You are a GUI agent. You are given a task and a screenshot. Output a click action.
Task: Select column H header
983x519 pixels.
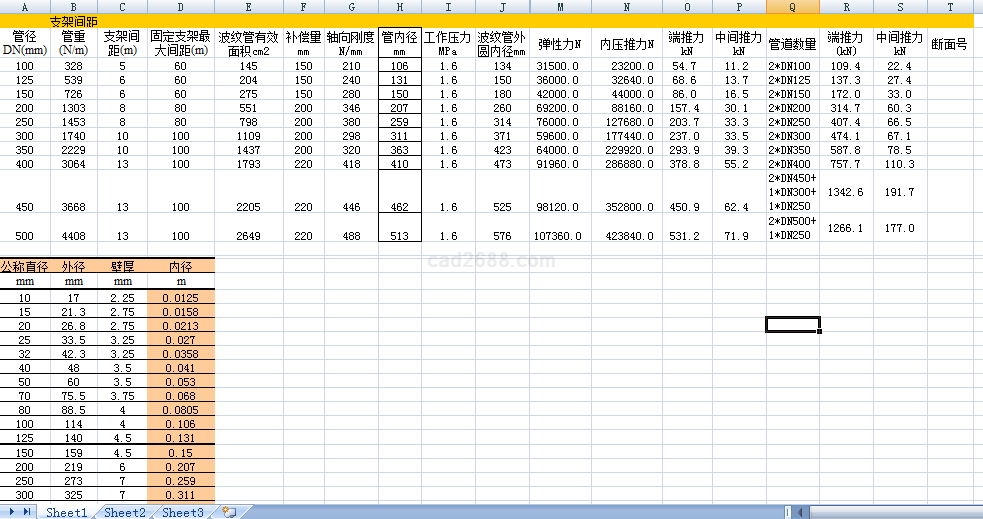[x=399, y=6]
